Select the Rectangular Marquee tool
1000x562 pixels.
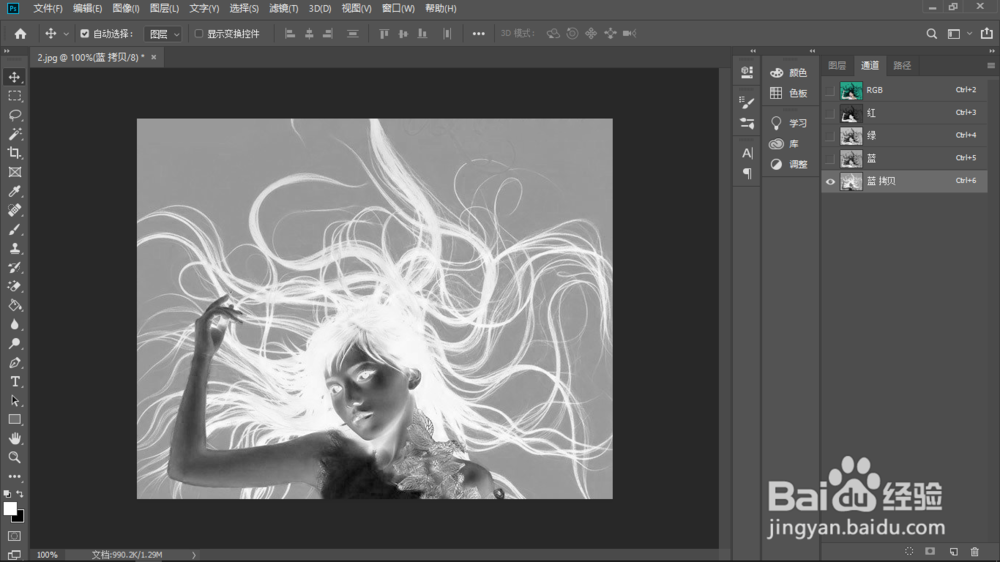click(15, 96)
